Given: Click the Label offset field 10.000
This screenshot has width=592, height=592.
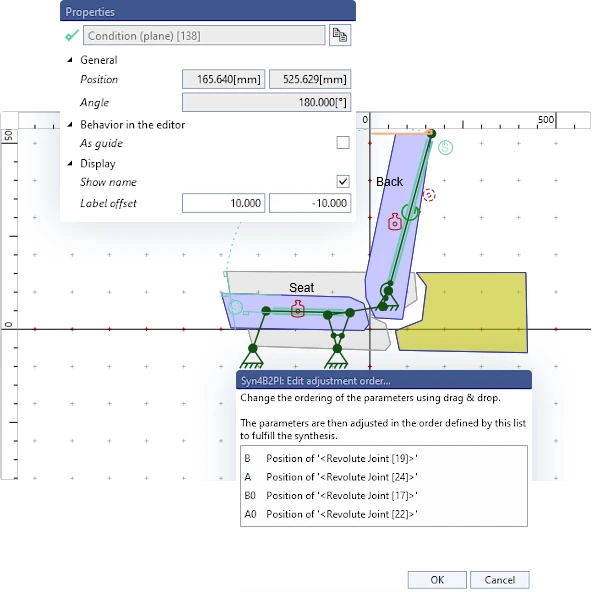Looking at the screenshot, I should tap(224, 203).
